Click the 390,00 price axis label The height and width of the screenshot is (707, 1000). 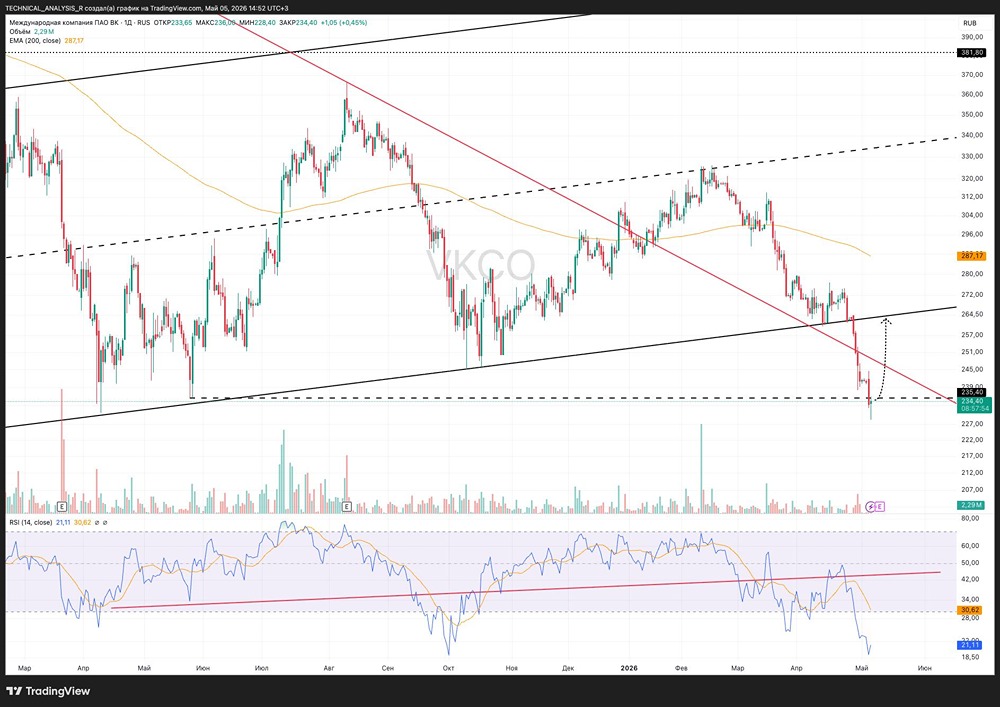(972, 37)
